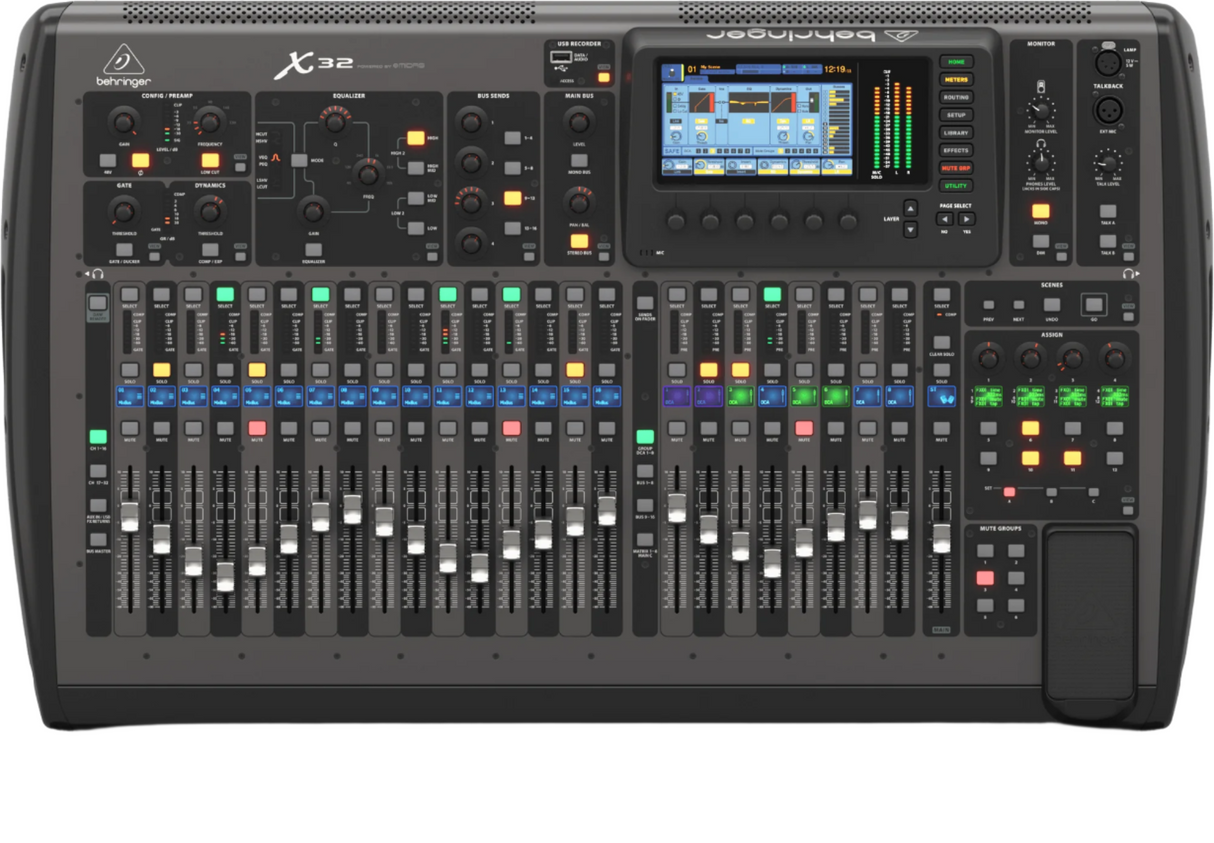The width and height of the screenshot is (1214, 843).
Task: Open the EFFECTS screen
Action: [956, 150]
